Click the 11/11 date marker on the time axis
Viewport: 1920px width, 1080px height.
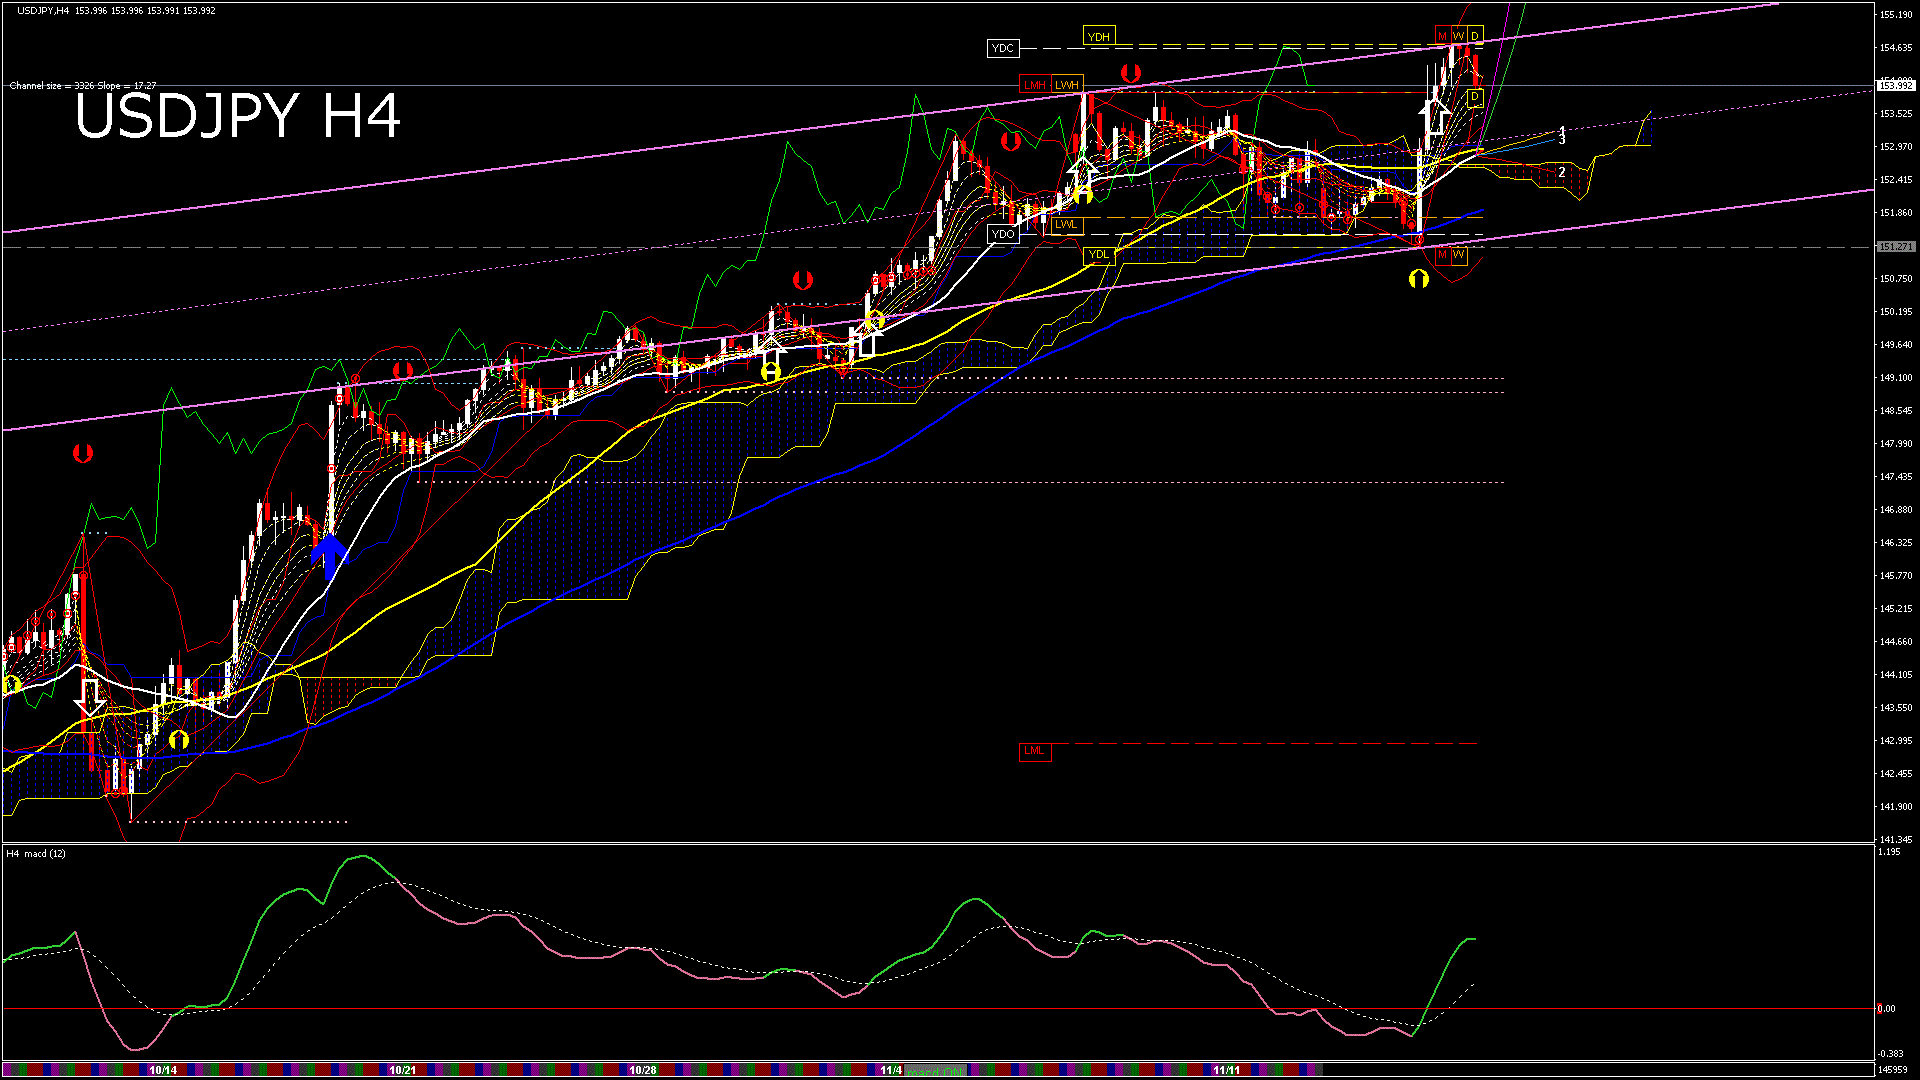point(1226,1070)
